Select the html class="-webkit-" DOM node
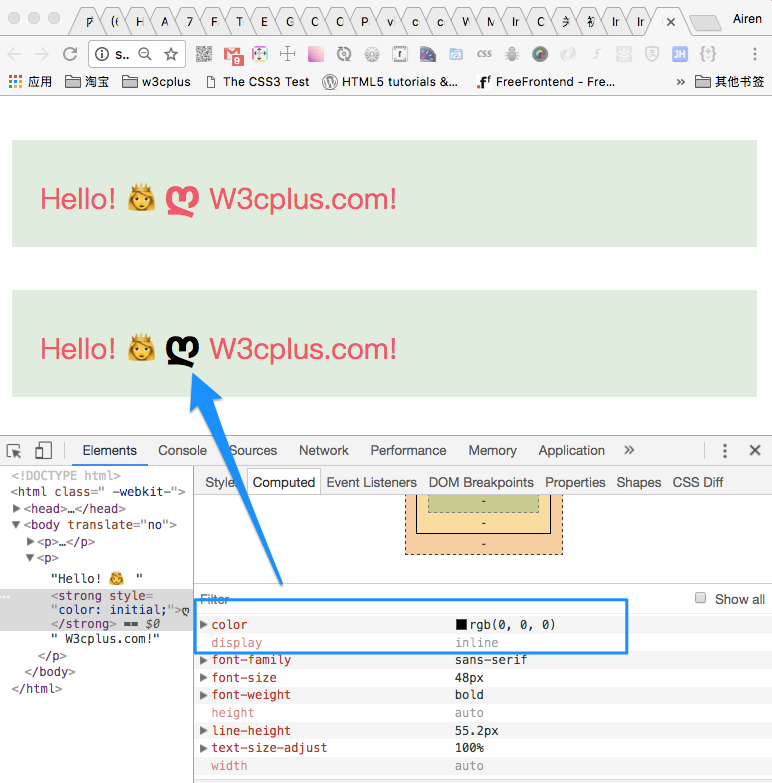 [x=98, y=492]
